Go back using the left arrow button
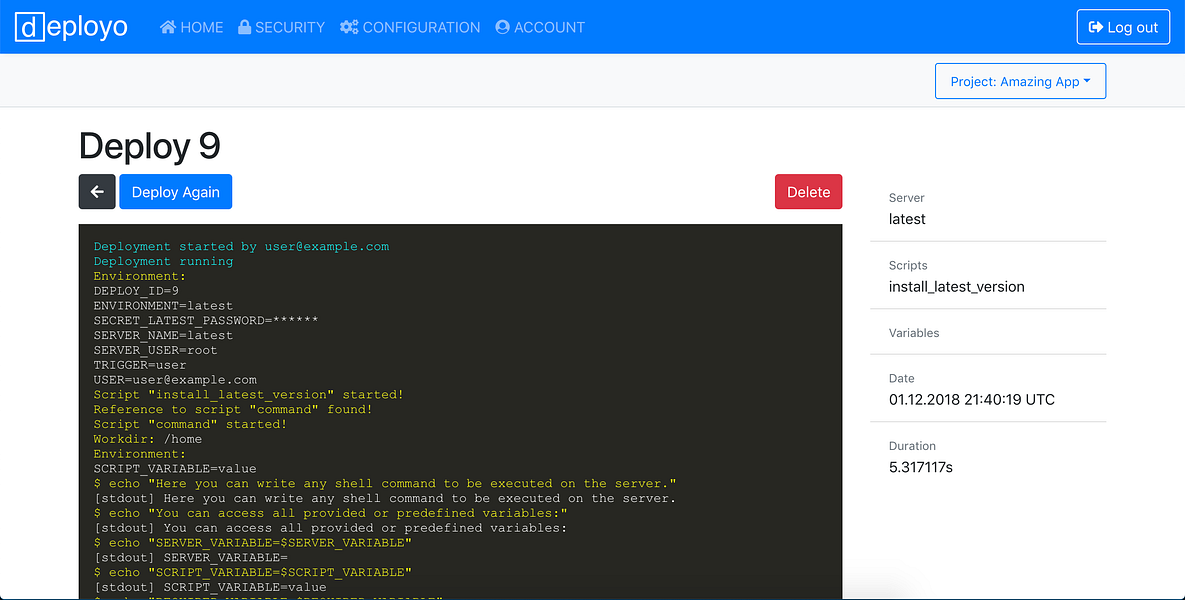 [x=97, y=192]
